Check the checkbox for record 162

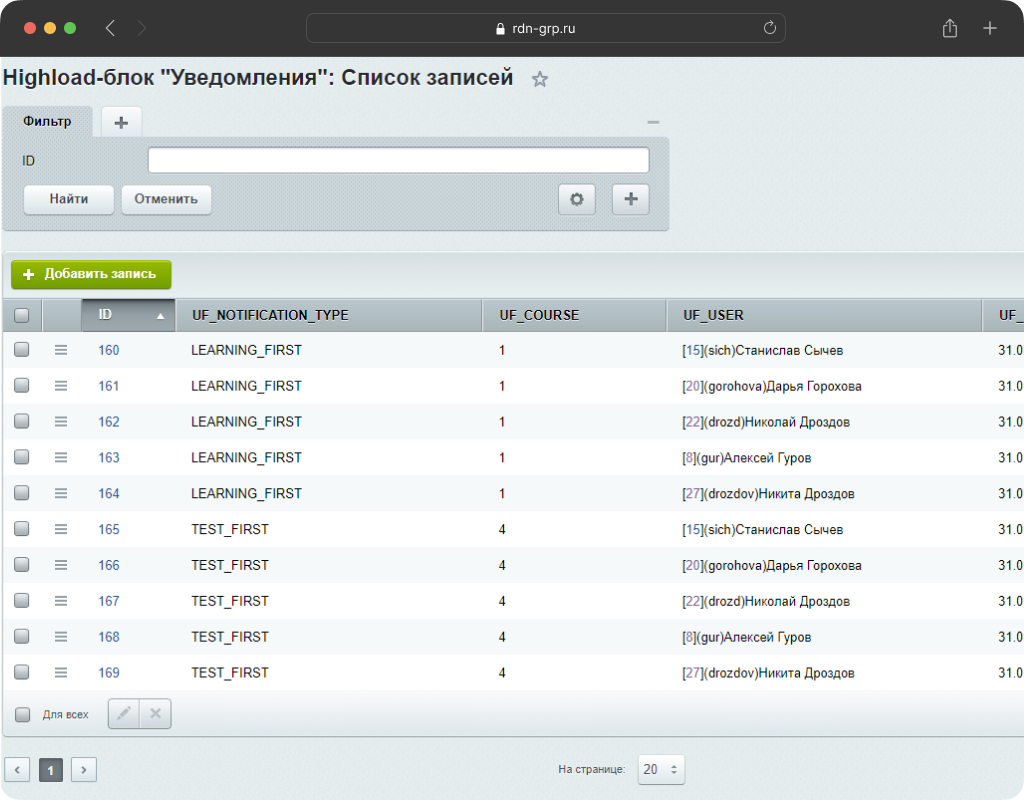pos(22,421)
